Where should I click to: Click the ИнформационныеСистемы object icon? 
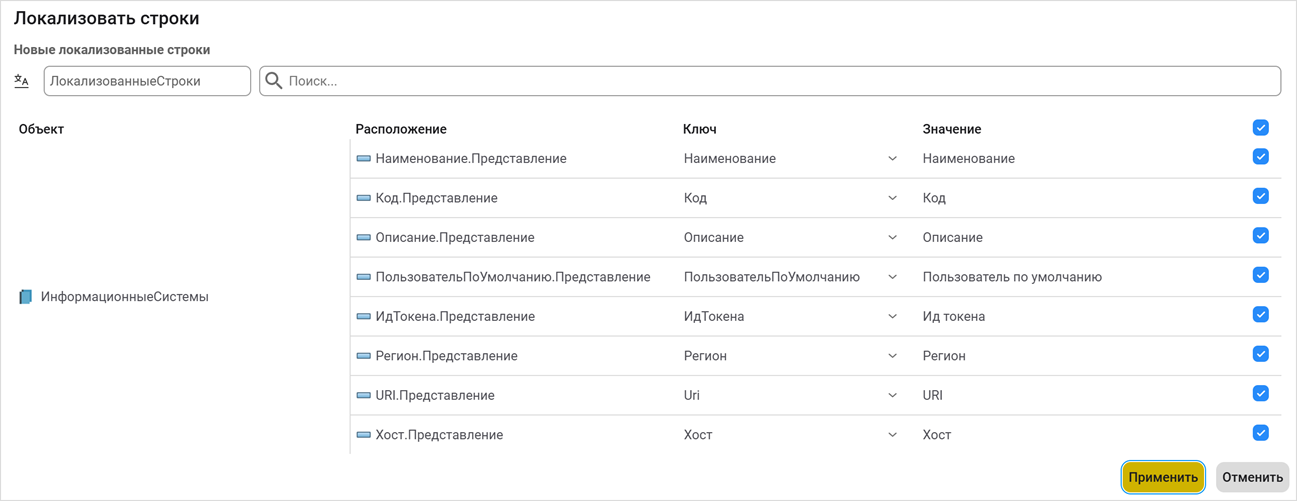coord(26,297)
